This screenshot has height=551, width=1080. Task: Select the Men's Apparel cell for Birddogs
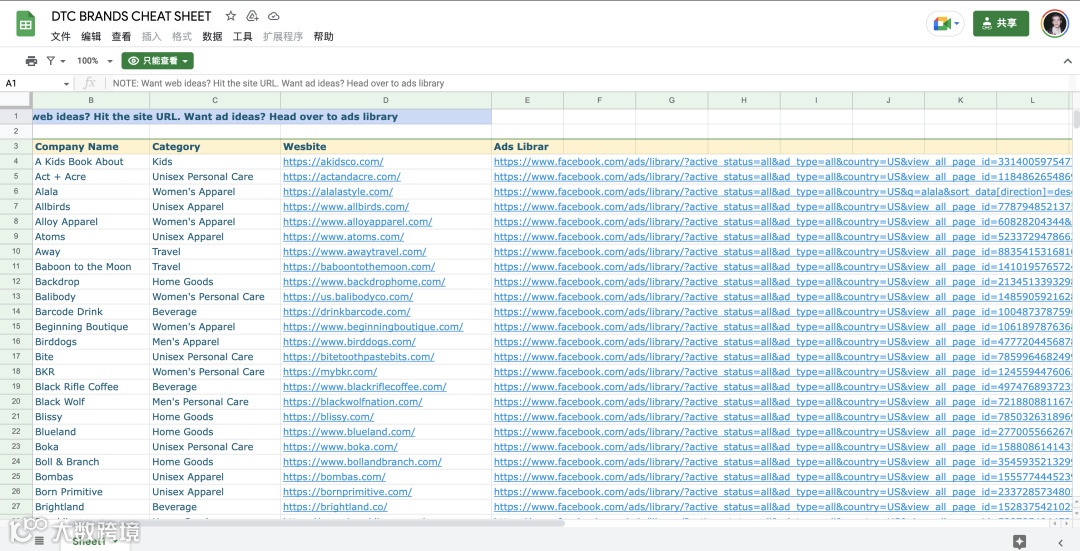pos(215,342)
